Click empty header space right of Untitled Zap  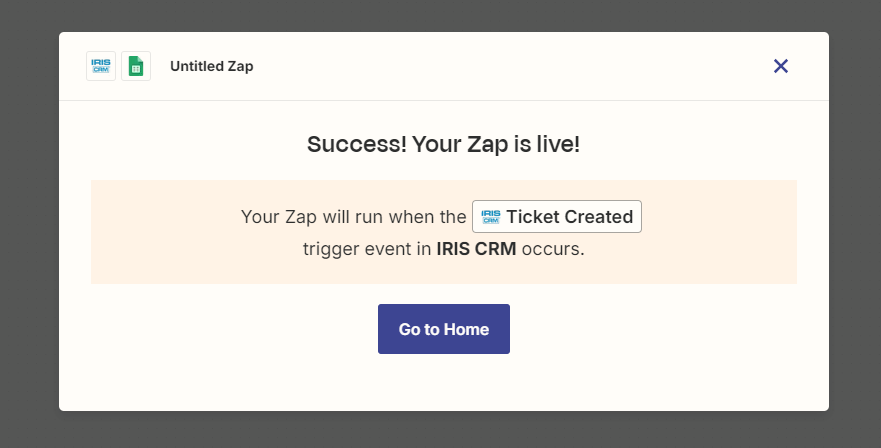506,66
